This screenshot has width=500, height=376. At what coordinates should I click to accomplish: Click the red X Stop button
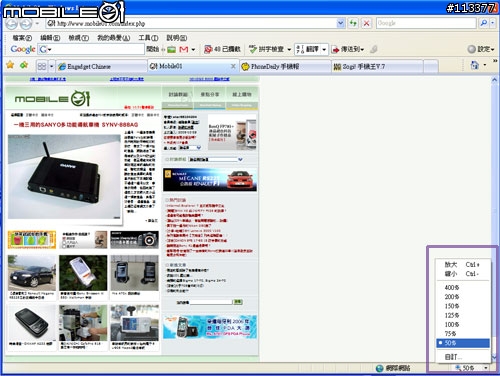tap(366, 23)
